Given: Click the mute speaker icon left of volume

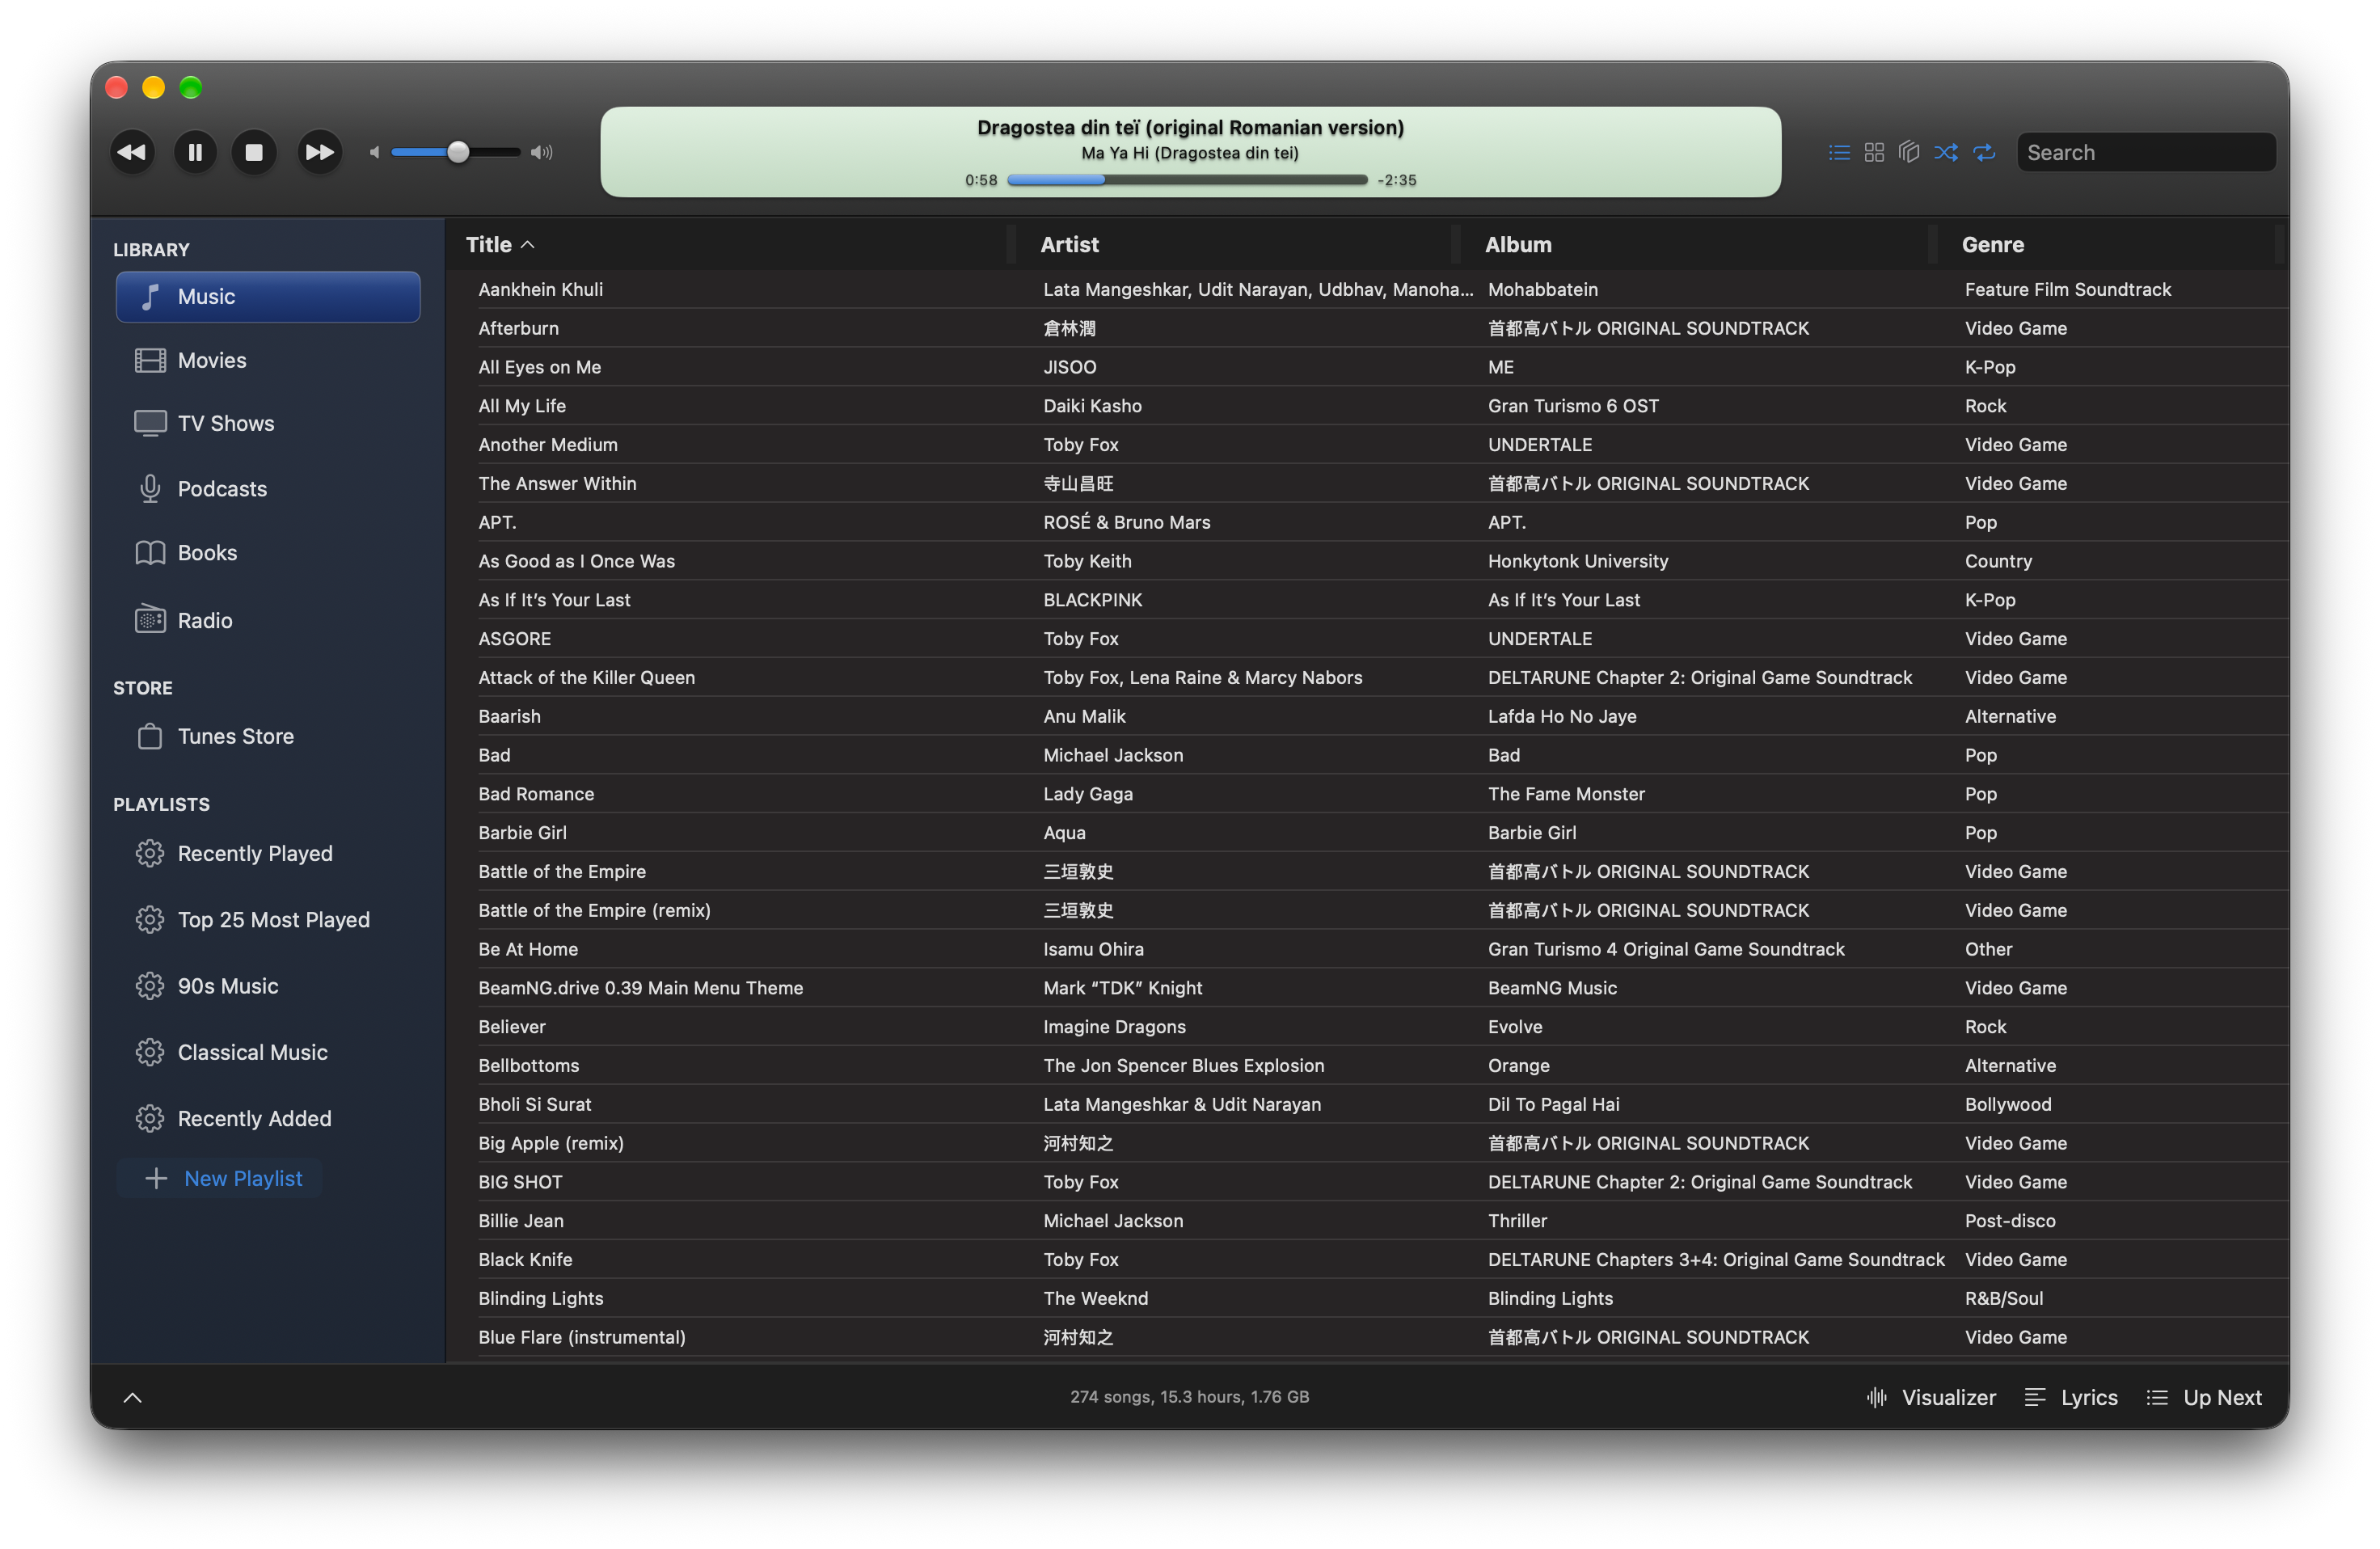Looking at the screenshot, I should tap(375, 152).
